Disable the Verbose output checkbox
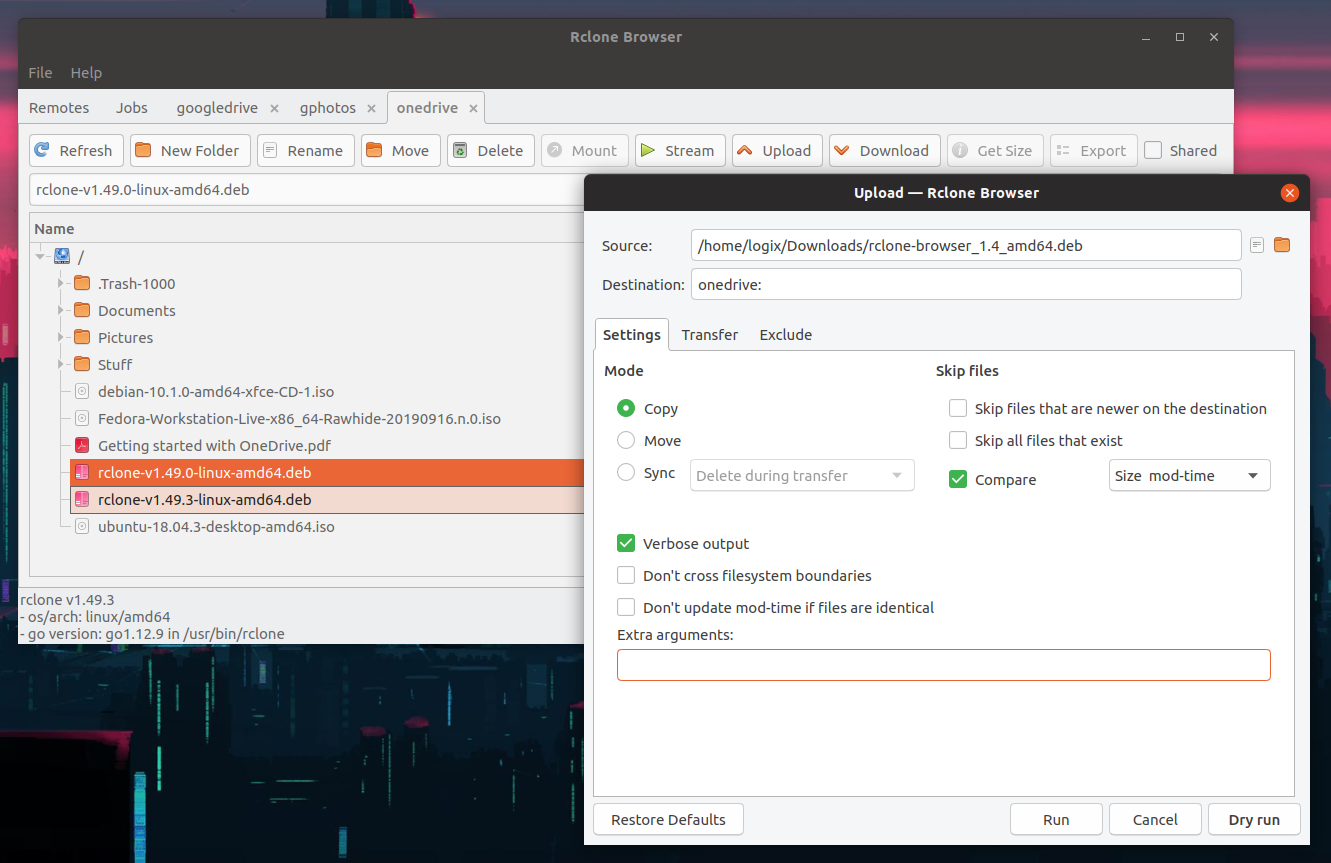This screenshot has width=1331, height=863. [x=626, y=543]
